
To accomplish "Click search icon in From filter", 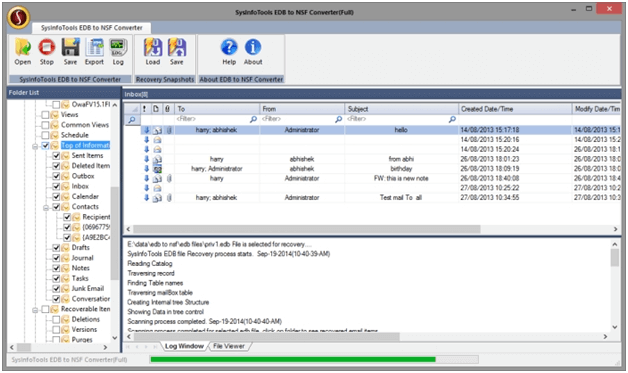I will (x=338, y=119).
